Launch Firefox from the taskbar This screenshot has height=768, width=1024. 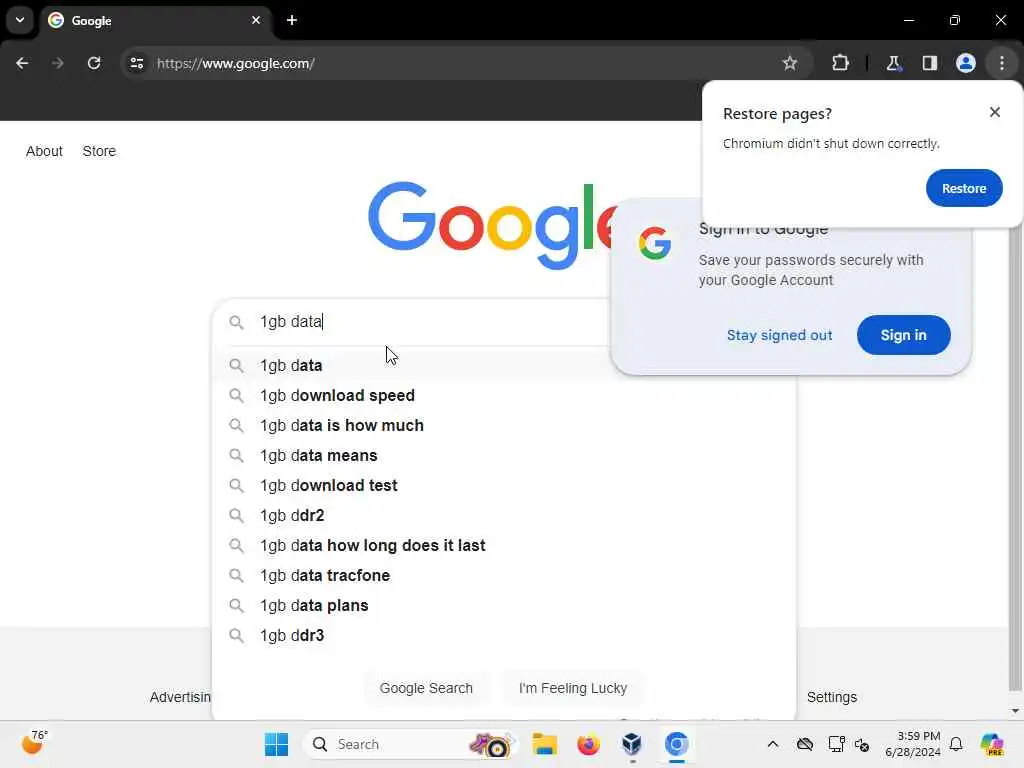click(x=588, y=744)
